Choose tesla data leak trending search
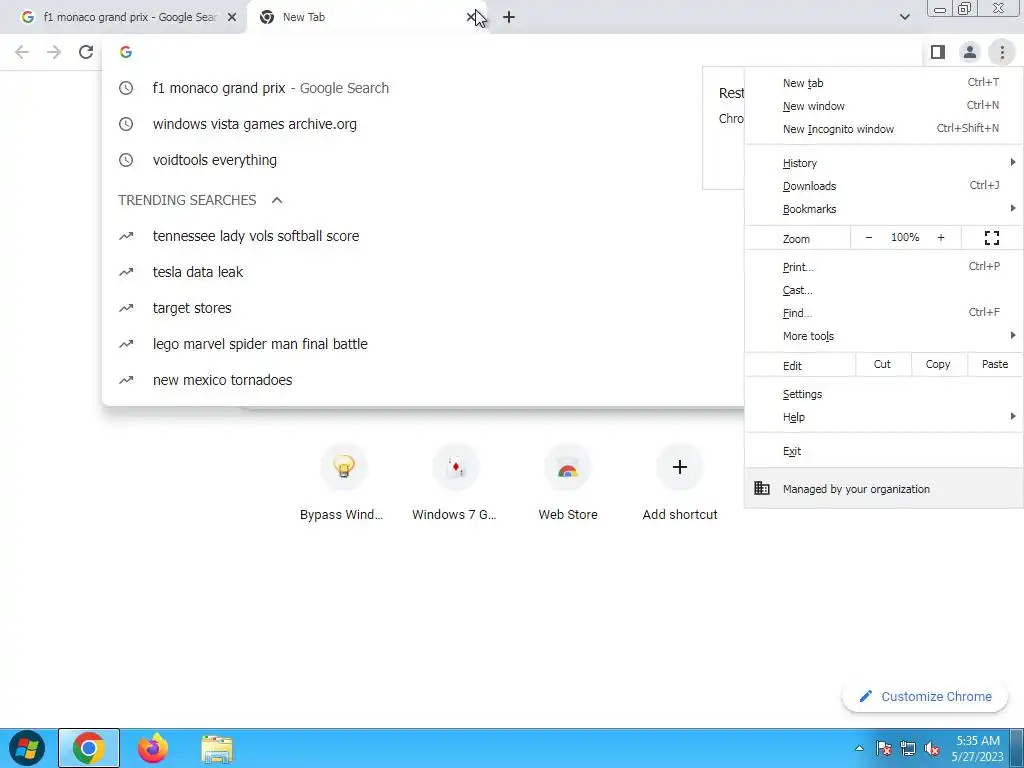 pos(423,272)
